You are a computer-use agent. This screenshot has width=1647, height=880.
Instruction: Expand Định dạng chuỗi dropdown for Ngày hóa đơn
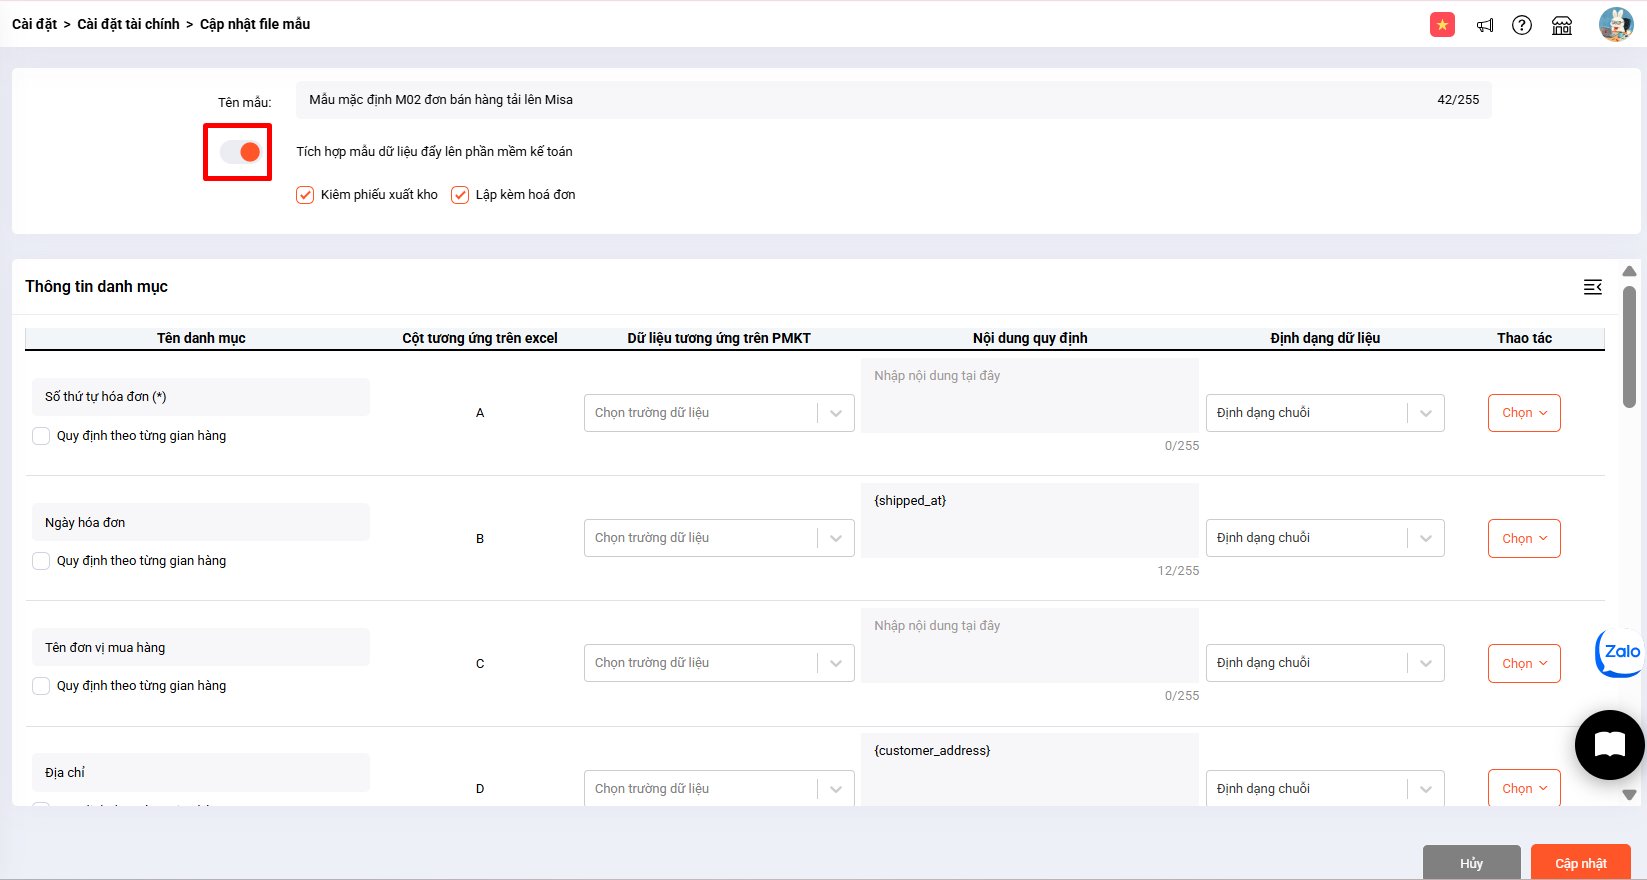[x=1324, y=538]
